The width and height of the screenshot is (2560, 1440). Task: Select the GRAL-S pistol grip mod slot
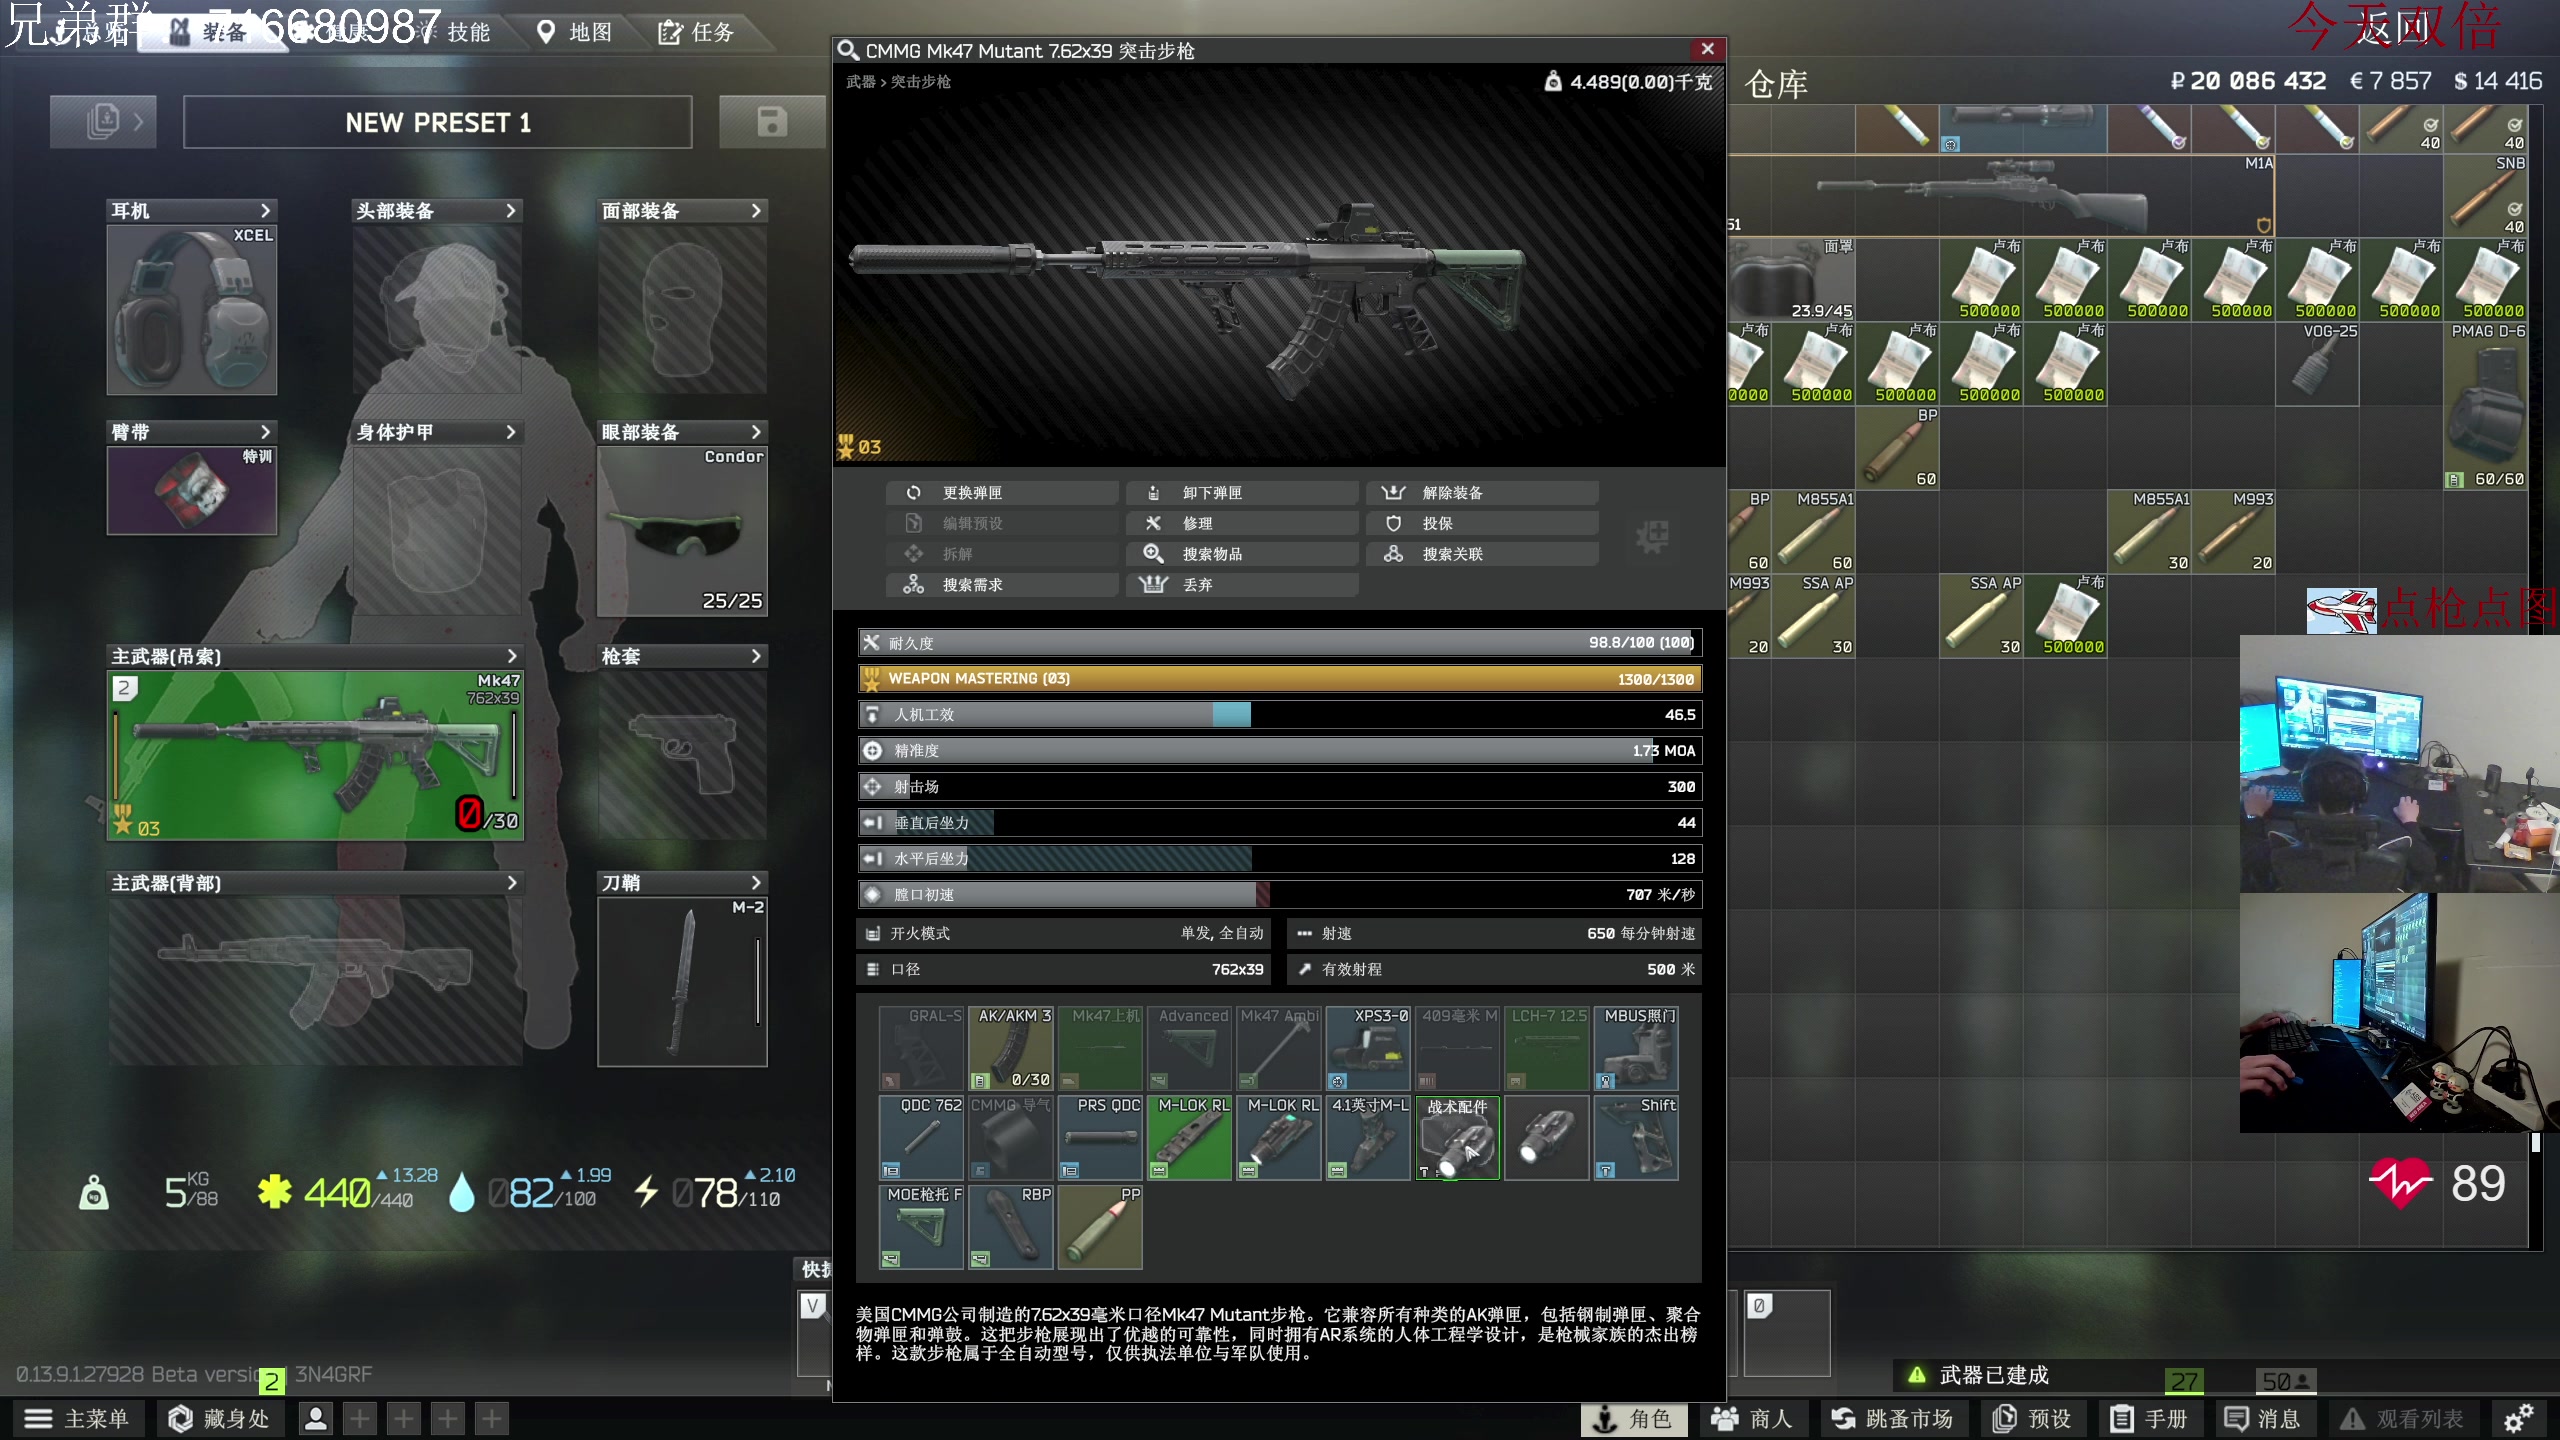[x=921, y=1048]
